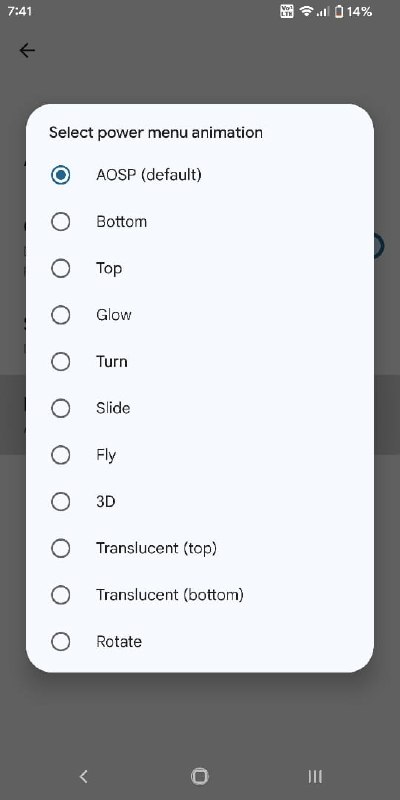This screenshot has width=400, height=800.
Task: Tap the Wi-Fi status icon
Action: click(x=306, y=11)
